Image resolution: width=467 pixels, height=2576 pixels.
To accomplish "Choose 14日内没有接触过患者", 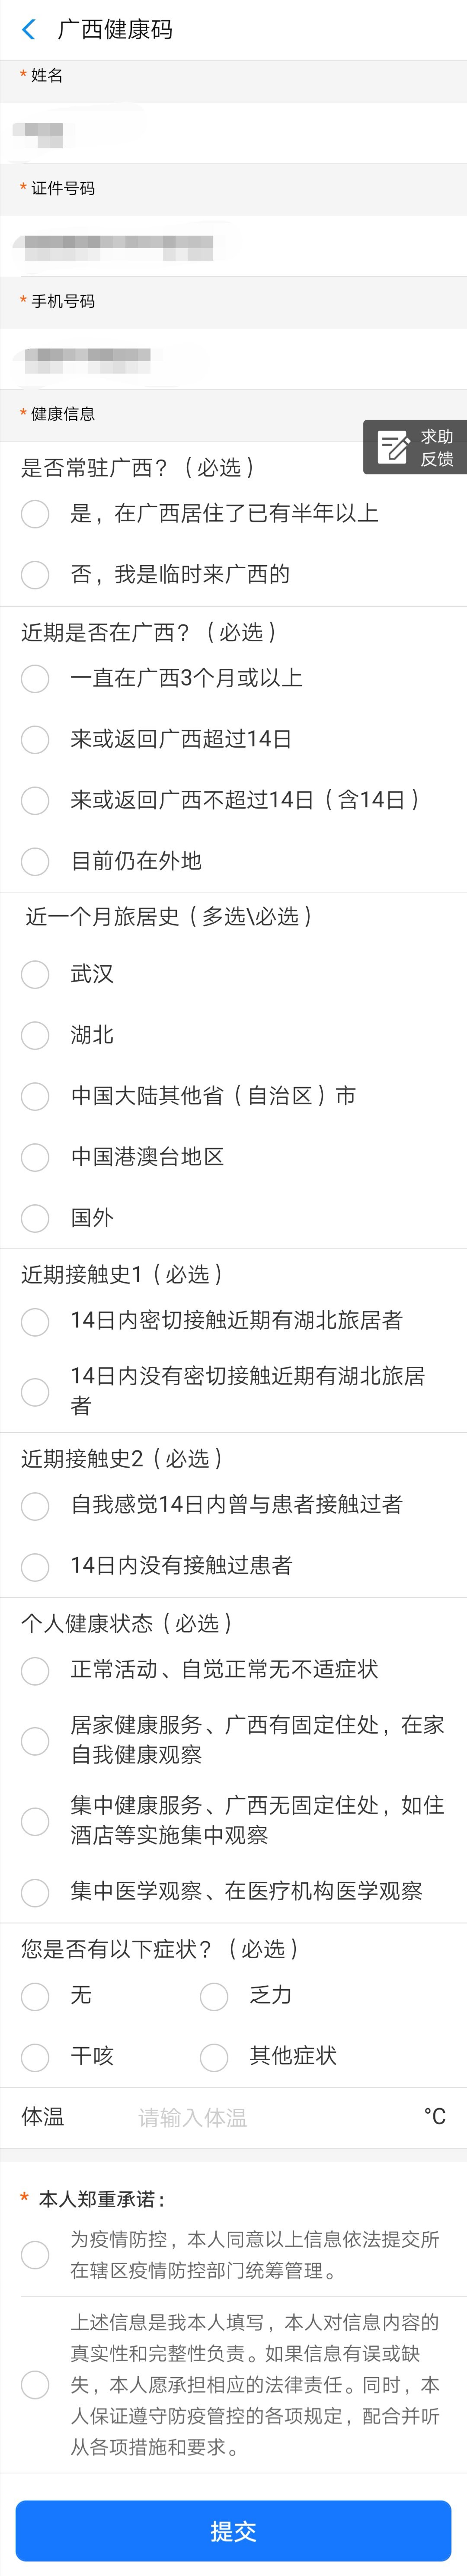I will (x=35, y=1567).
